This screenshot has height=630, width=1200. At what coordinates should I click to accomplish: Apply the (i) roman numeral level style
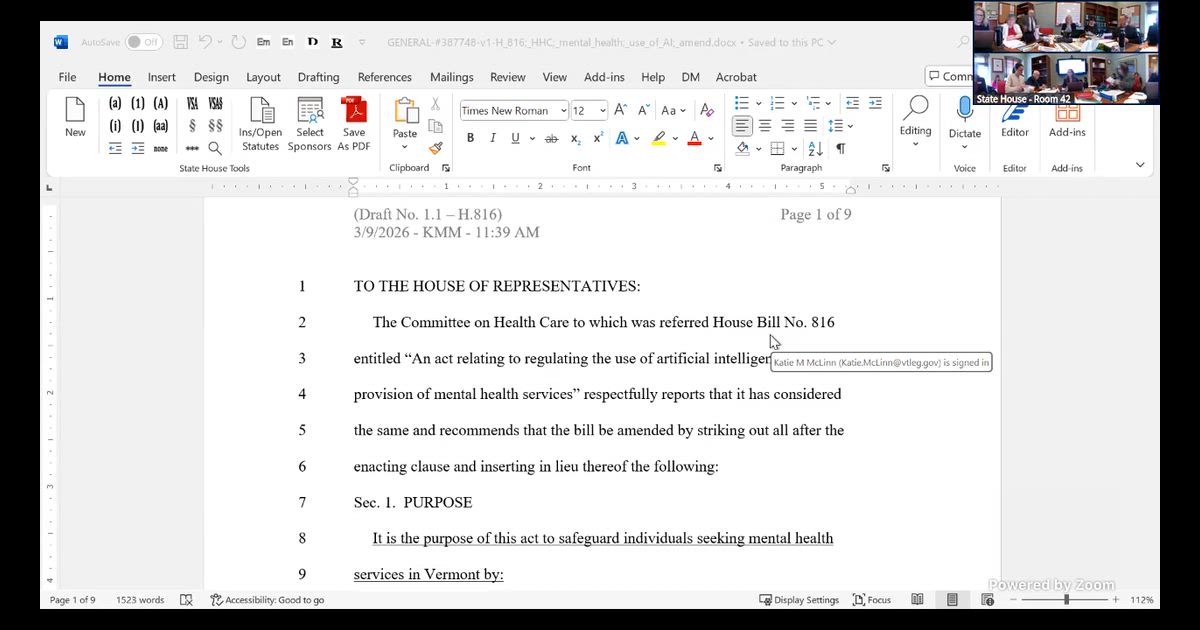pos(115,126)
